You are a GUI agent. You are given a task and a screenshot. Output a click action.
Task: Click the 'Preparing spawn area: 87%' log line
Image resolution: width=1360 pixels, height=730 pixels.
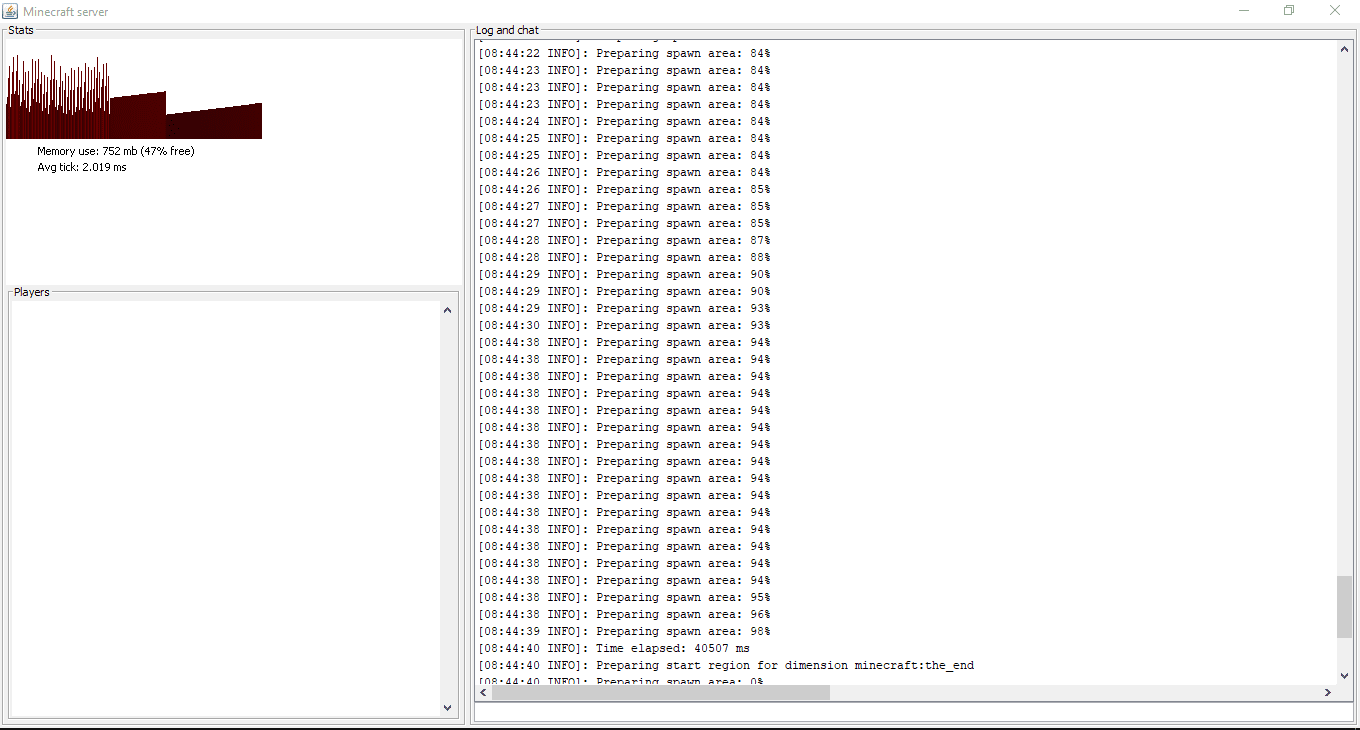tap(624, 240)
